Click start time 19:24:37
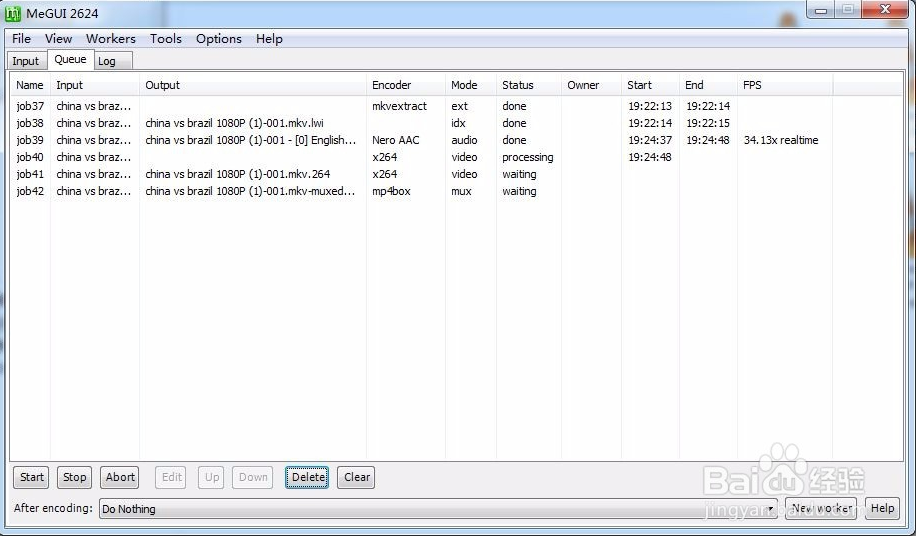 tap(650, 140)
